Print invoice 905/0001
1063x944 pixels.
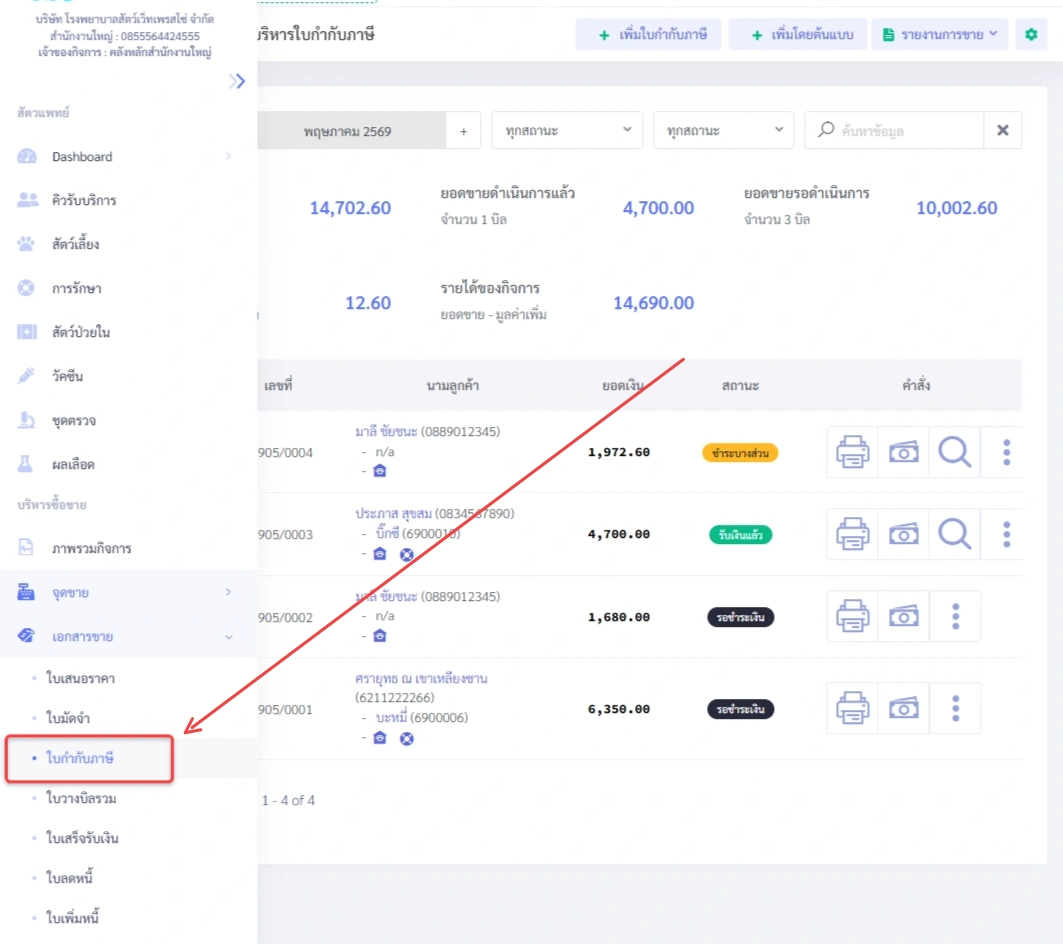852,709
